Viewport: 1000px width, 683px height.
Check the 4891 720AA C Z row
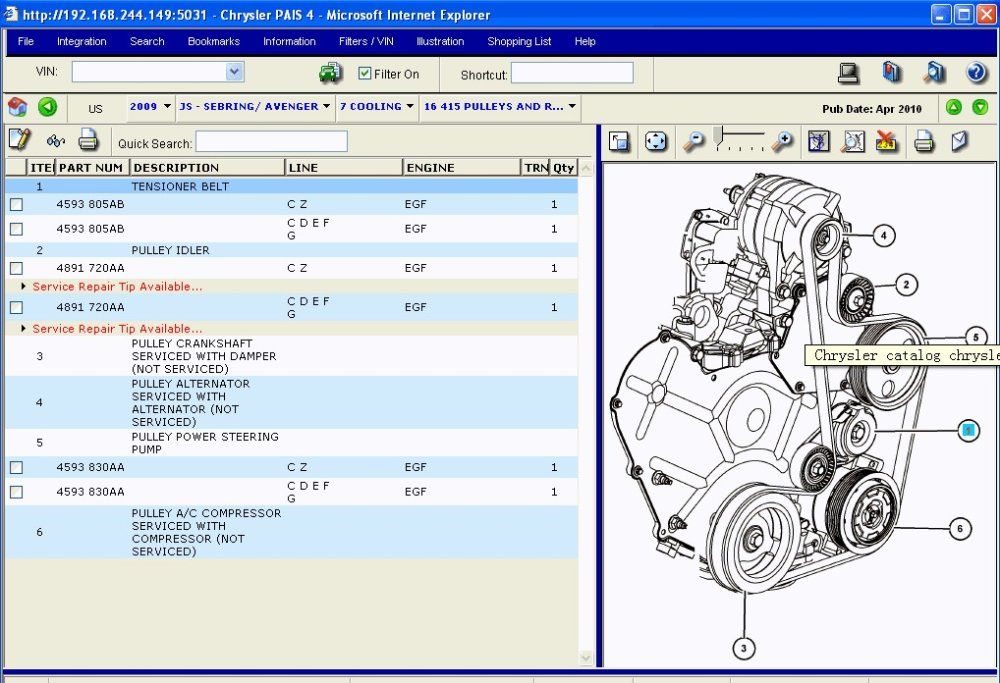pyautogui.click(x=17, y=268)
